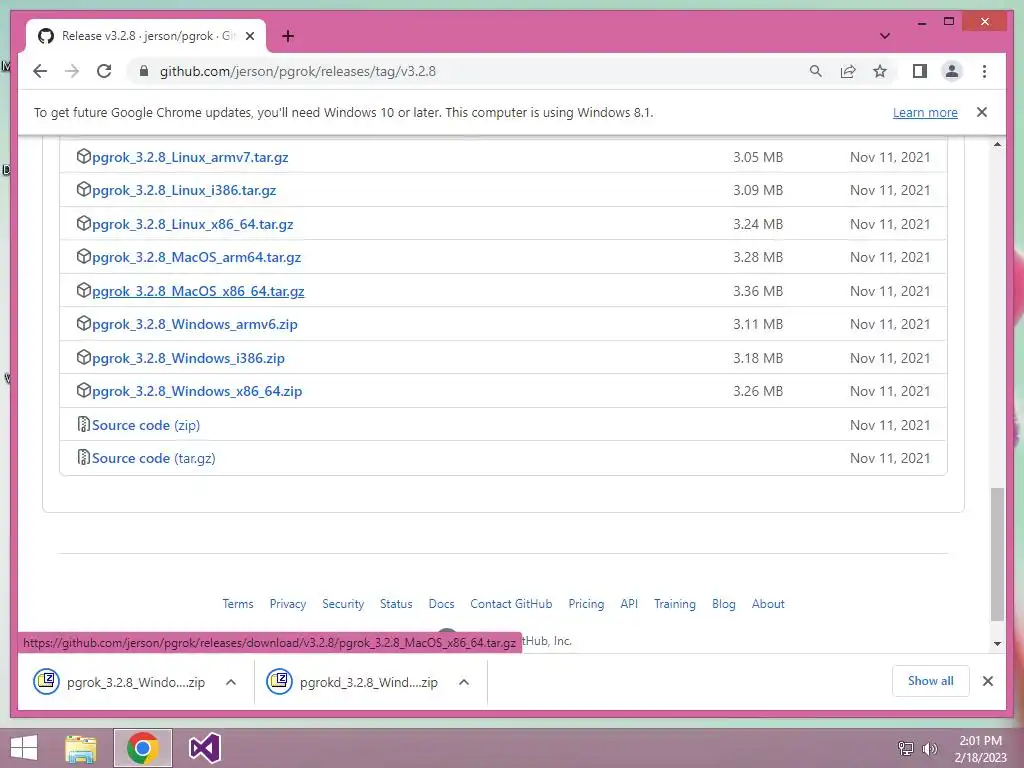Image resolution: width=1024 pixels, height=768 pixels.
Task: Open the Privacy footer link
Action: (x=288, y=604)
